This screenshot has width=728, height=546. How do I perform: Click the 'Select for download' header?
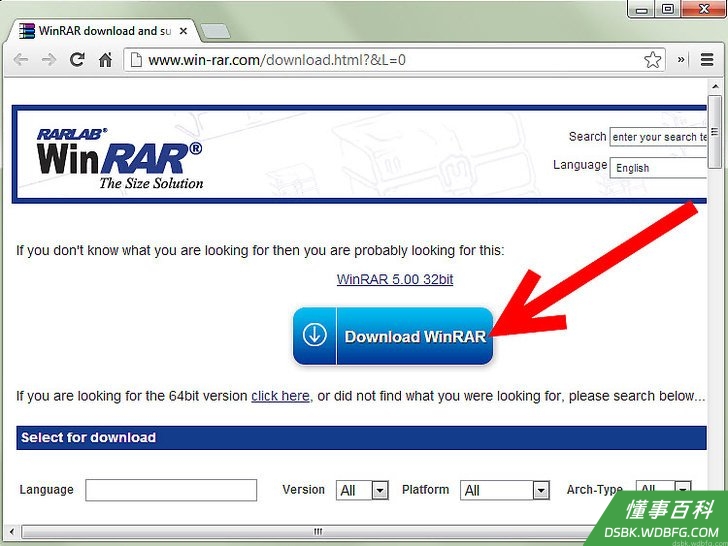pyautogui.click(x=361, y=438)
